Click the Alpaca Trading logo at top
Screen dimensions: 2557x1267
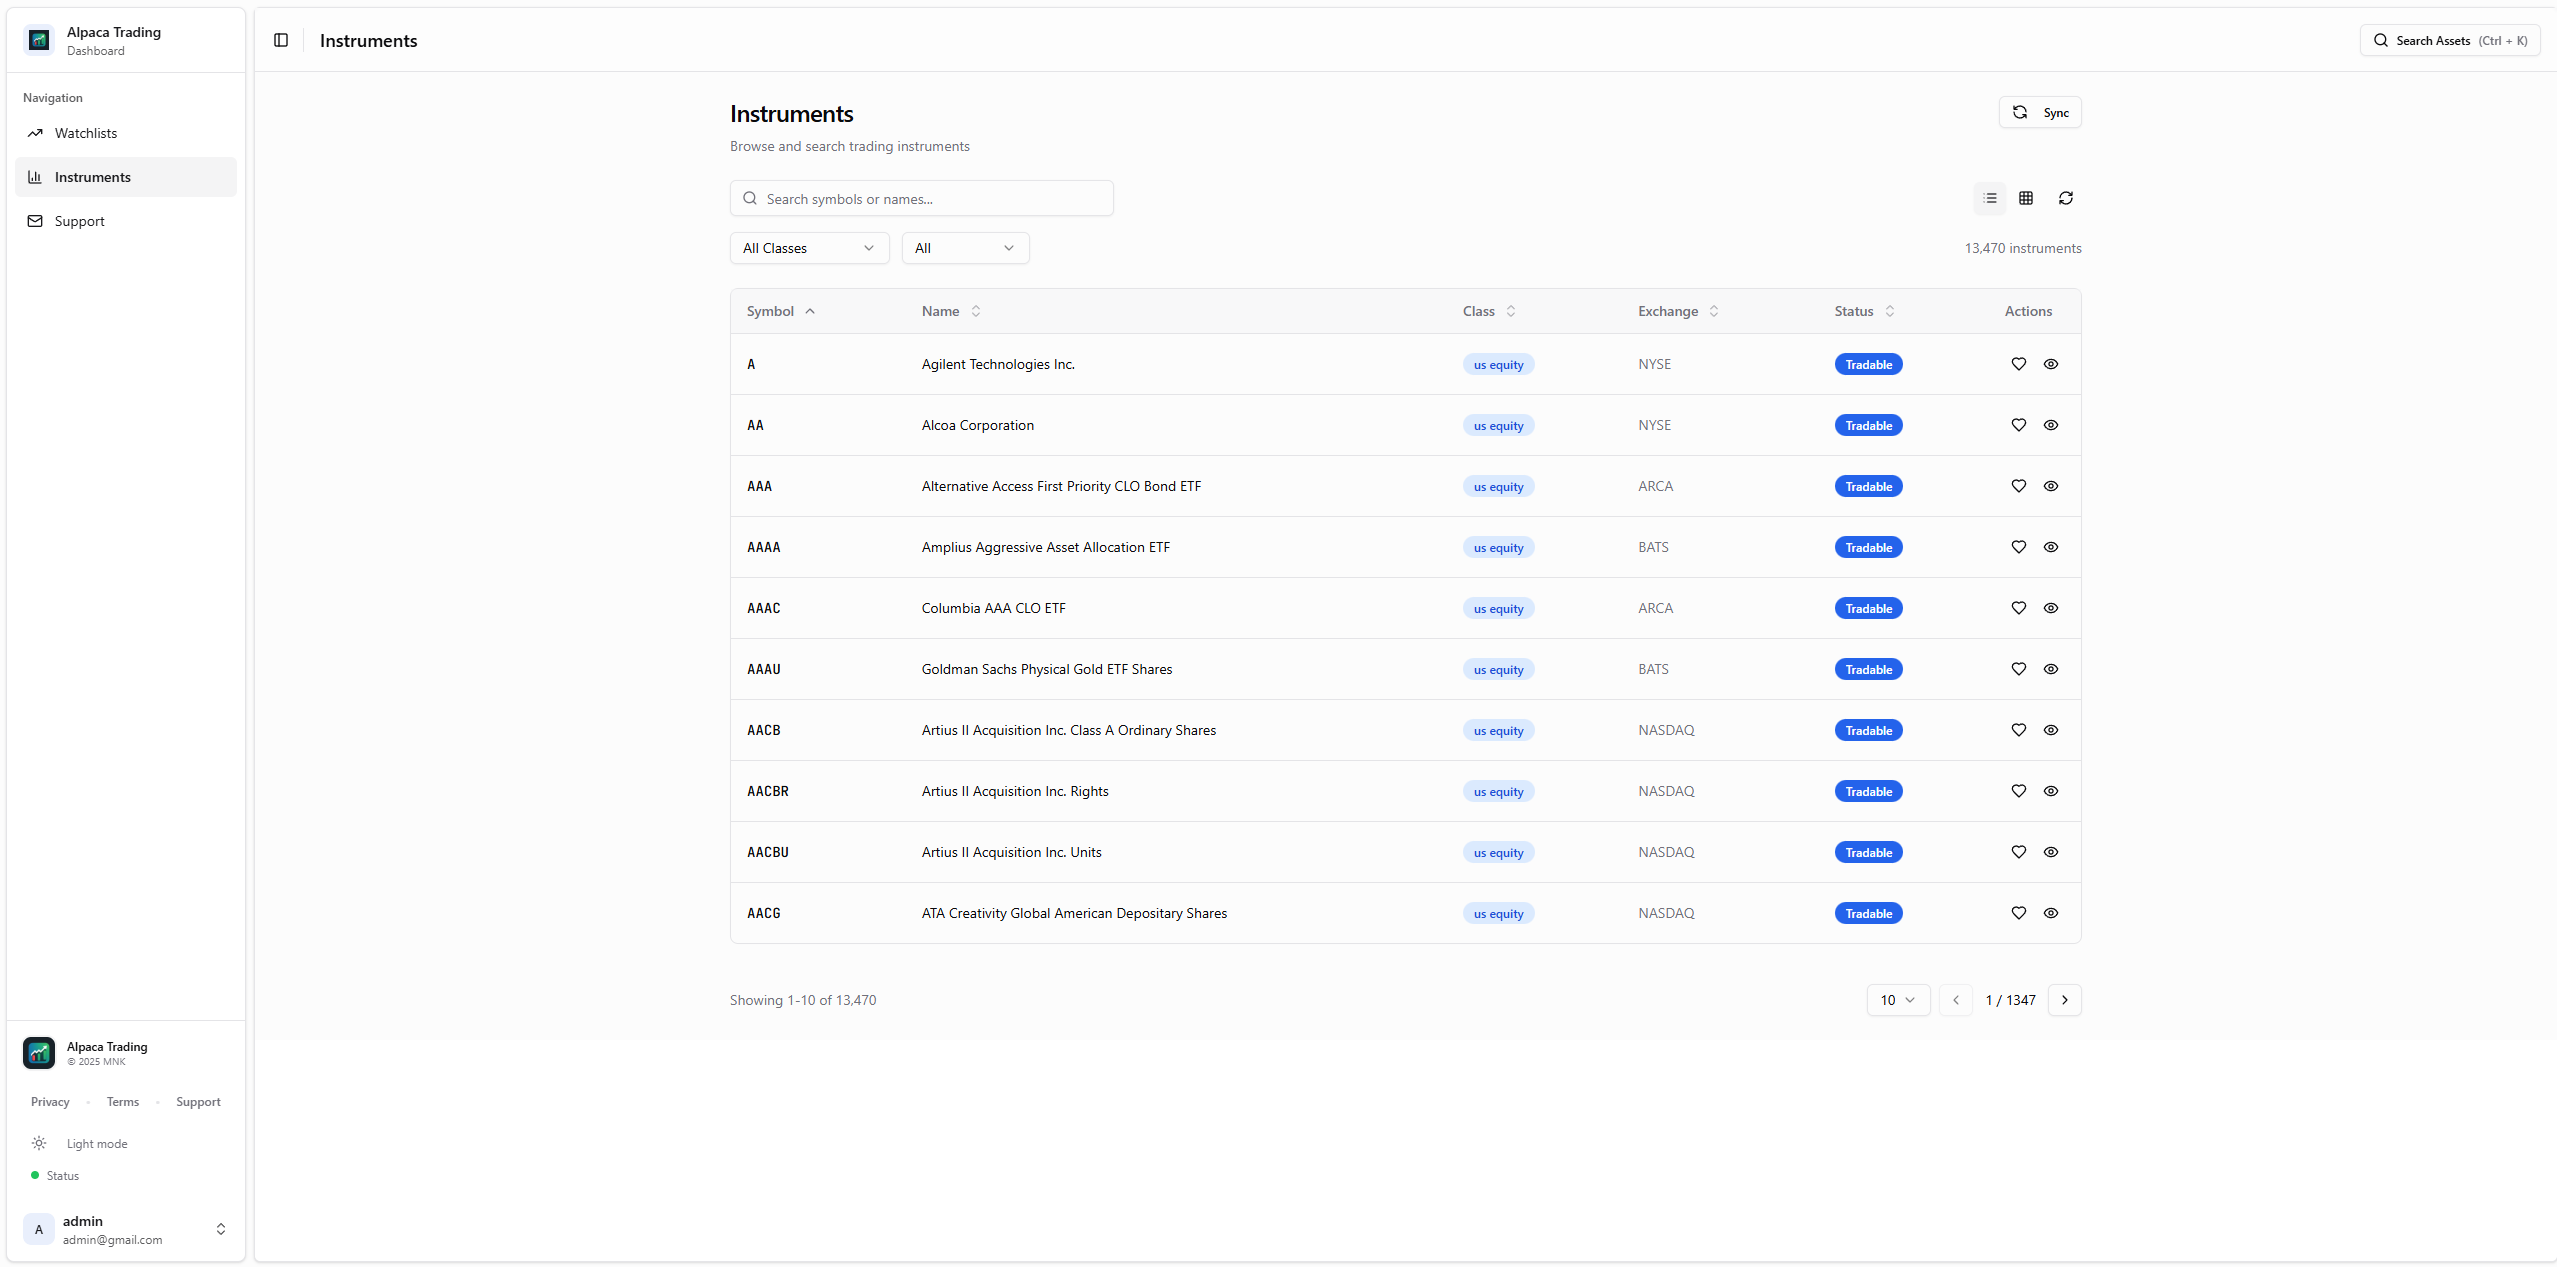(39, 40)
